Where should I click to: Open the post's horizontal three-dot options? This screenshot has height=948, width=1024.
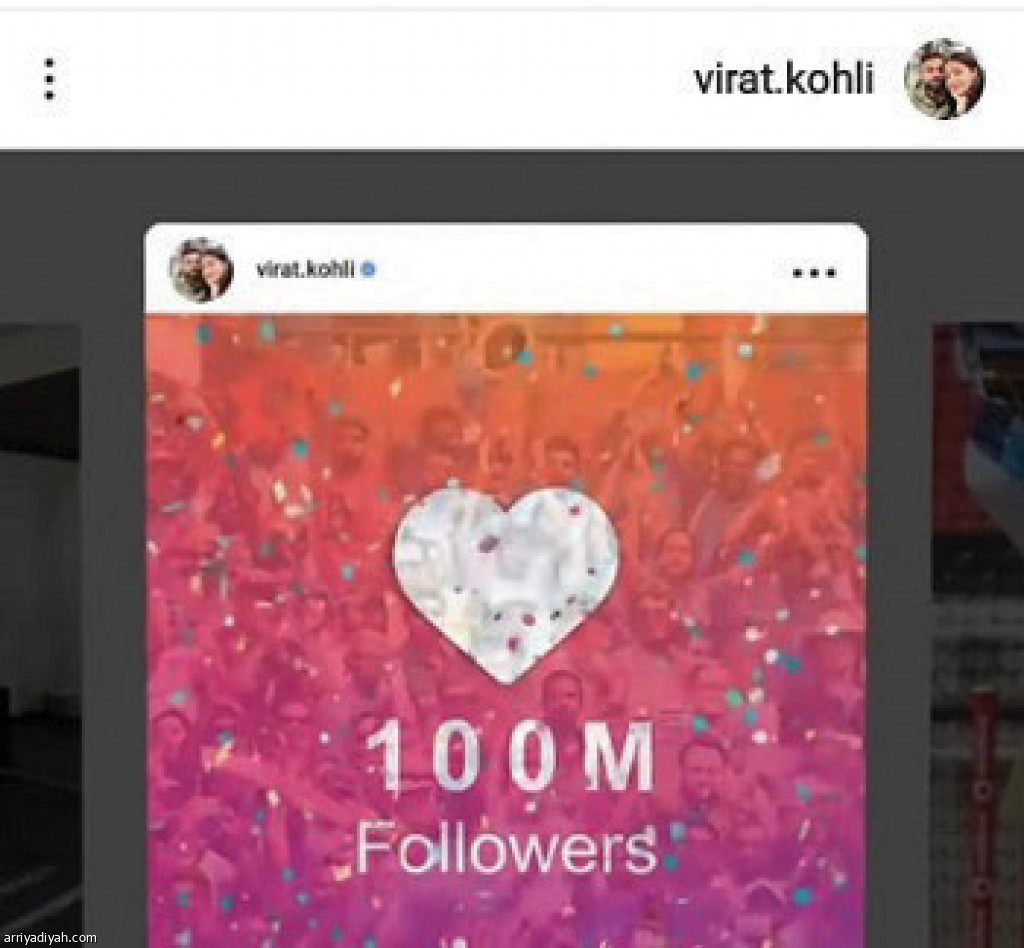[x=814, y=273]
